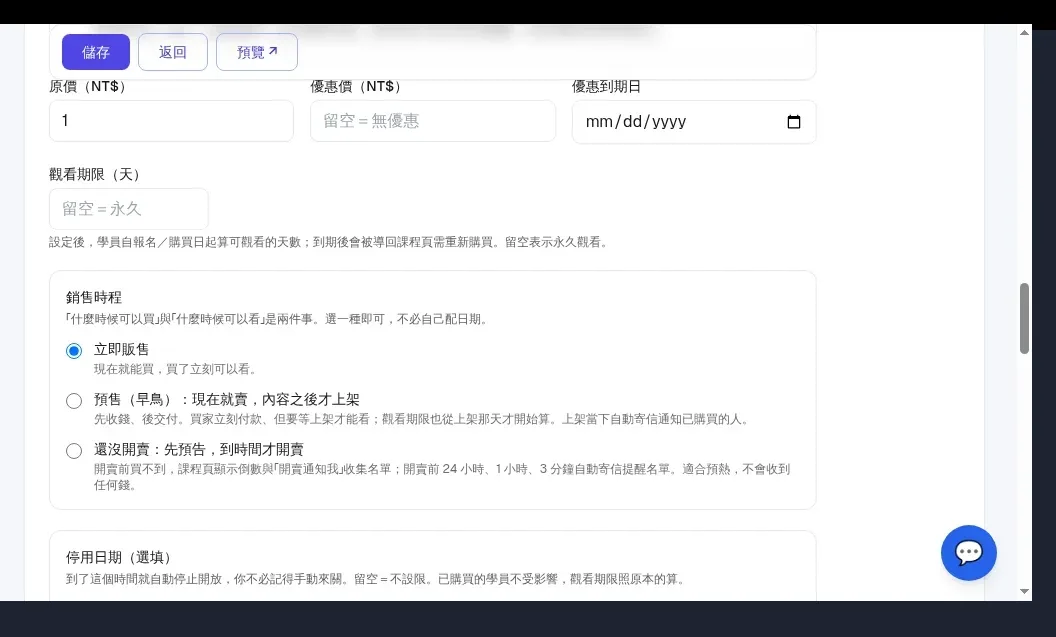Click the 儲存 save button
The image size is (1056, 637).
pyautogui.click(x=96, y=52)
